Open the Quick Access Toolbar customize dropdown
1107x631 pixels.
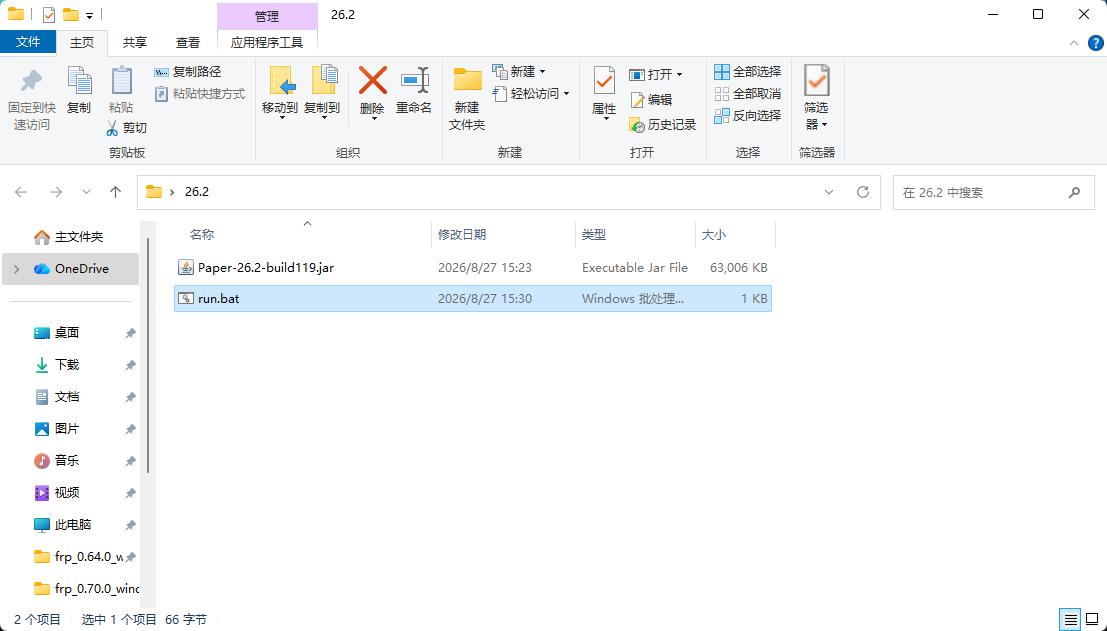(89, 15)
